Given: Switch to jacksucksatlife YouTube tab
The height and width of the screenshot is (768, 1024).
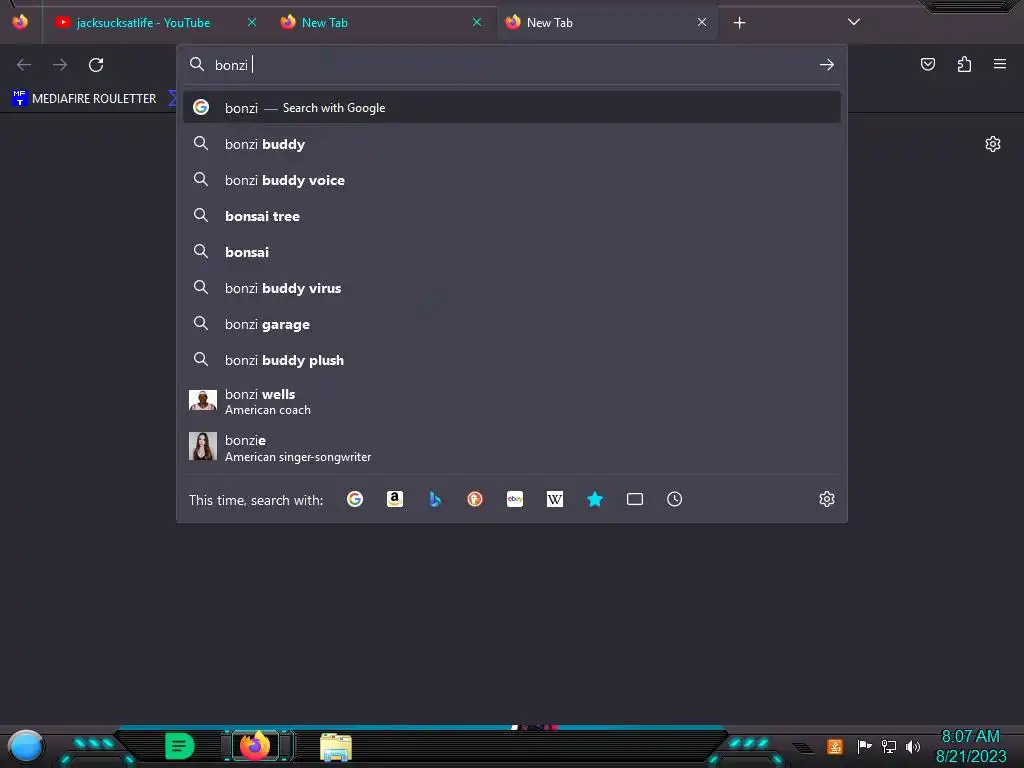Looking at the screenshot, I should pos(144,22).
